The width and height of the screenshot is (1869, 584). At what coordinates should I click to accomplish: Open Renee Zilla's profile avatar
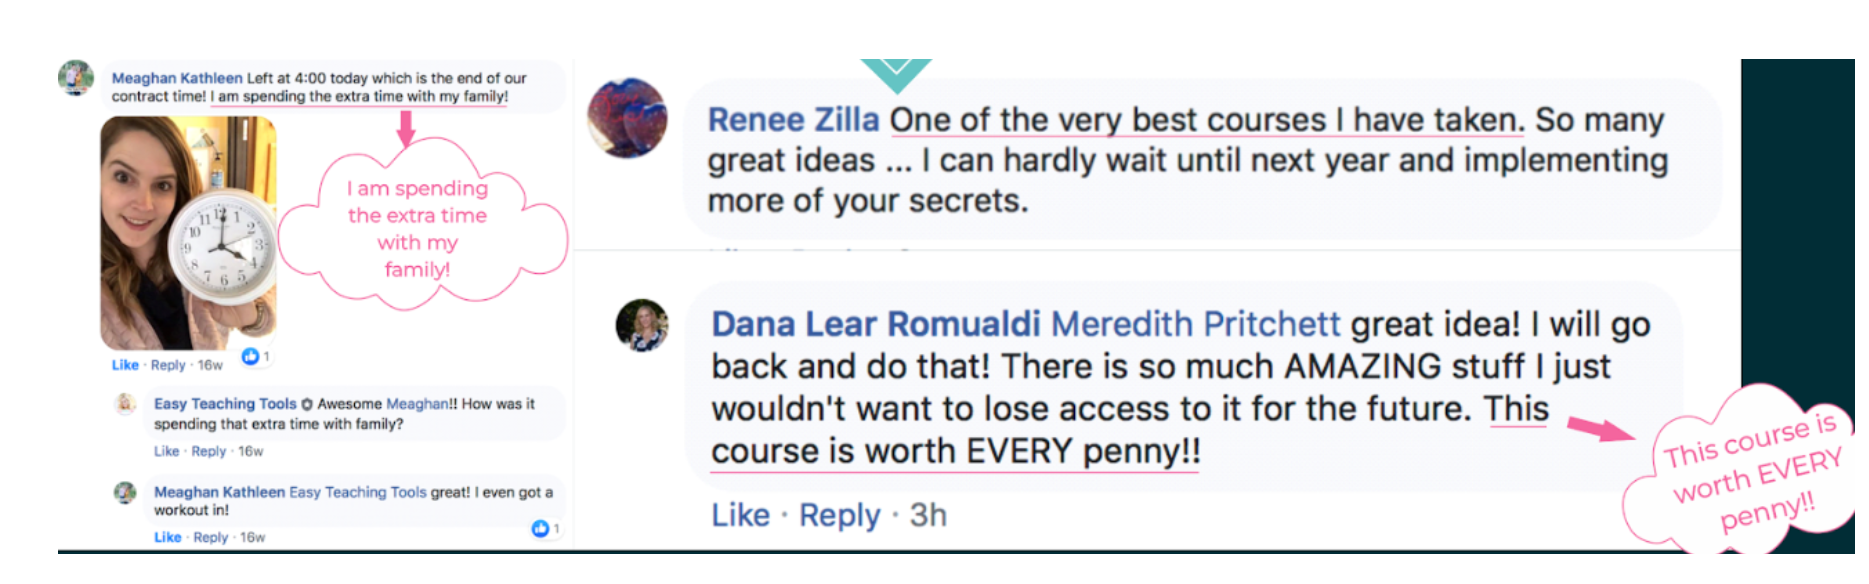[627, 118]
